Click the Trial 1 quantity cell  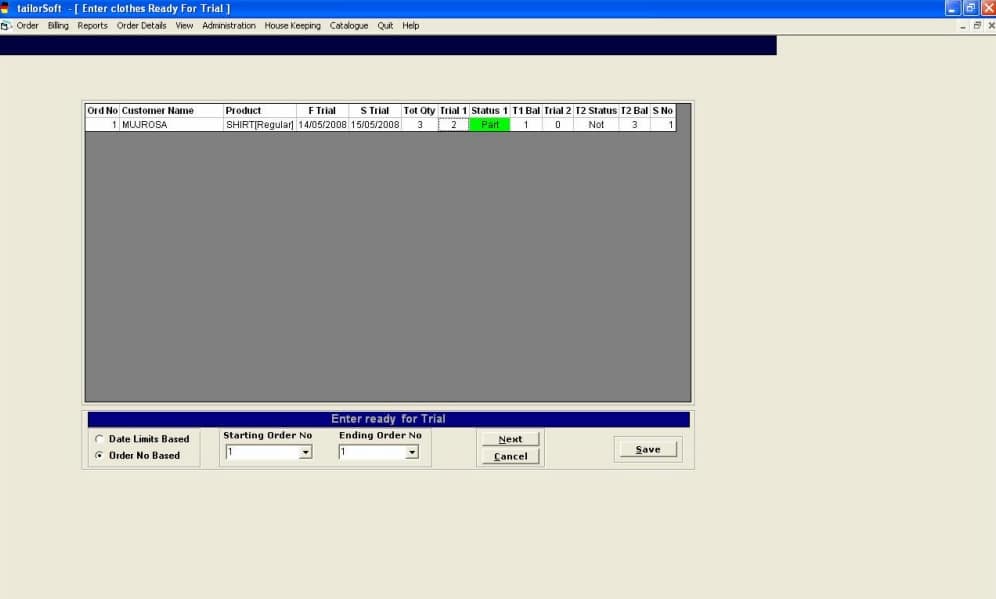pyautogui.click(x=453, y=125)
